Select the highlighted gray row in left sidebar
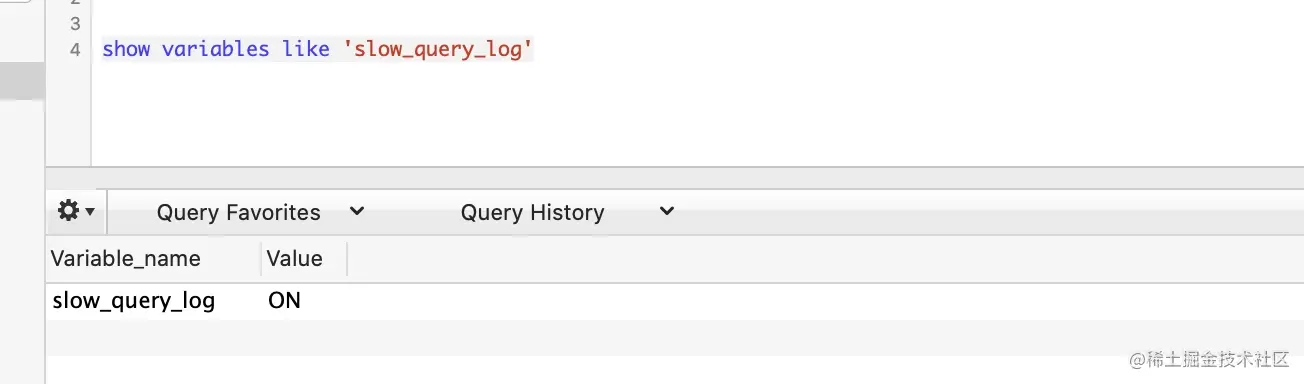 [x=22, y=81]
